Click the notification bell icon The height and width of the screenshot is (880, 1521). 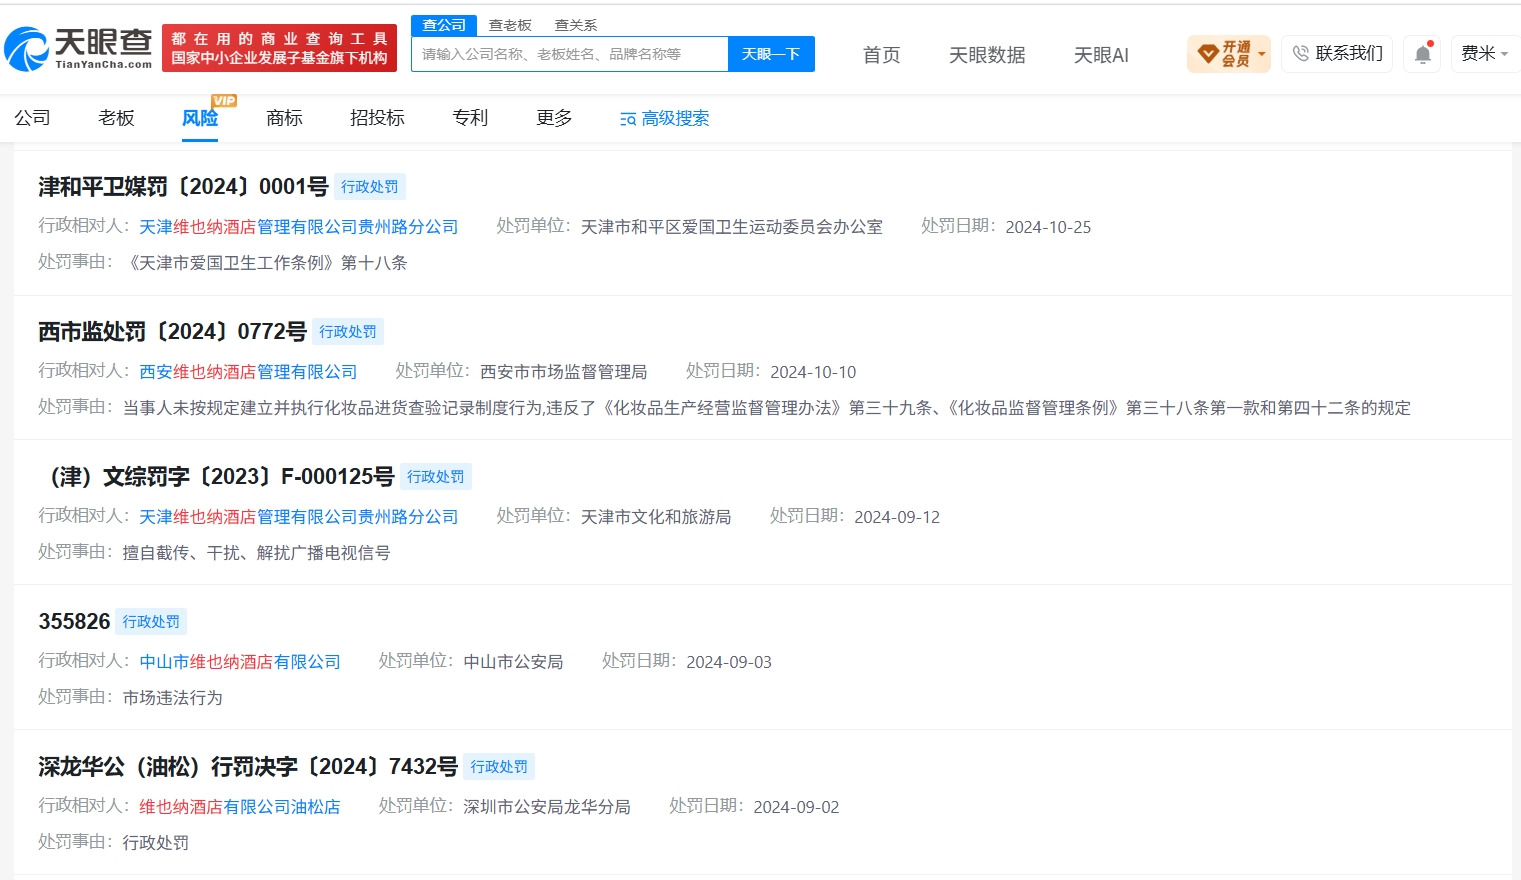(1423, 54)
